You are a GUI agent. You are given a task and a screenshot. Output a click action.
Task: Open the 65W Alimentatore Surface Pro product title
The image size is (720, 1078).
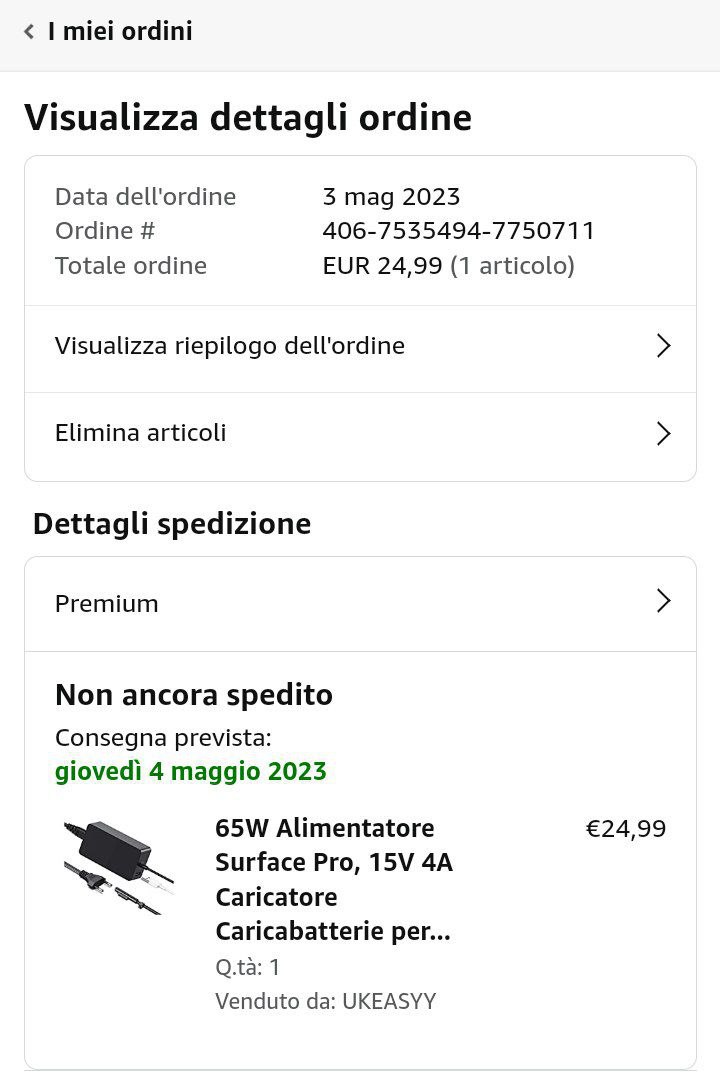334,880
